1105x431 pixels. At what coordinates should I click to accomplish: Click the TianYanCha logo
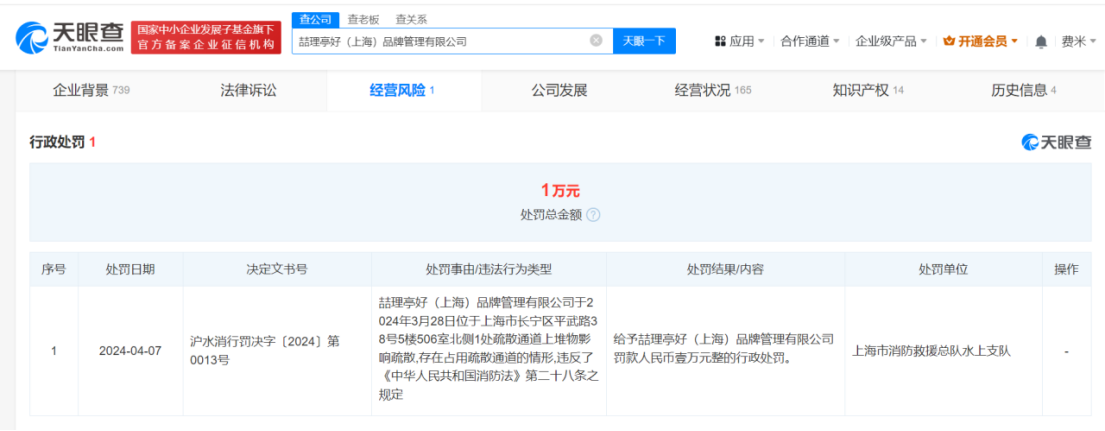[x=70, y=37]
